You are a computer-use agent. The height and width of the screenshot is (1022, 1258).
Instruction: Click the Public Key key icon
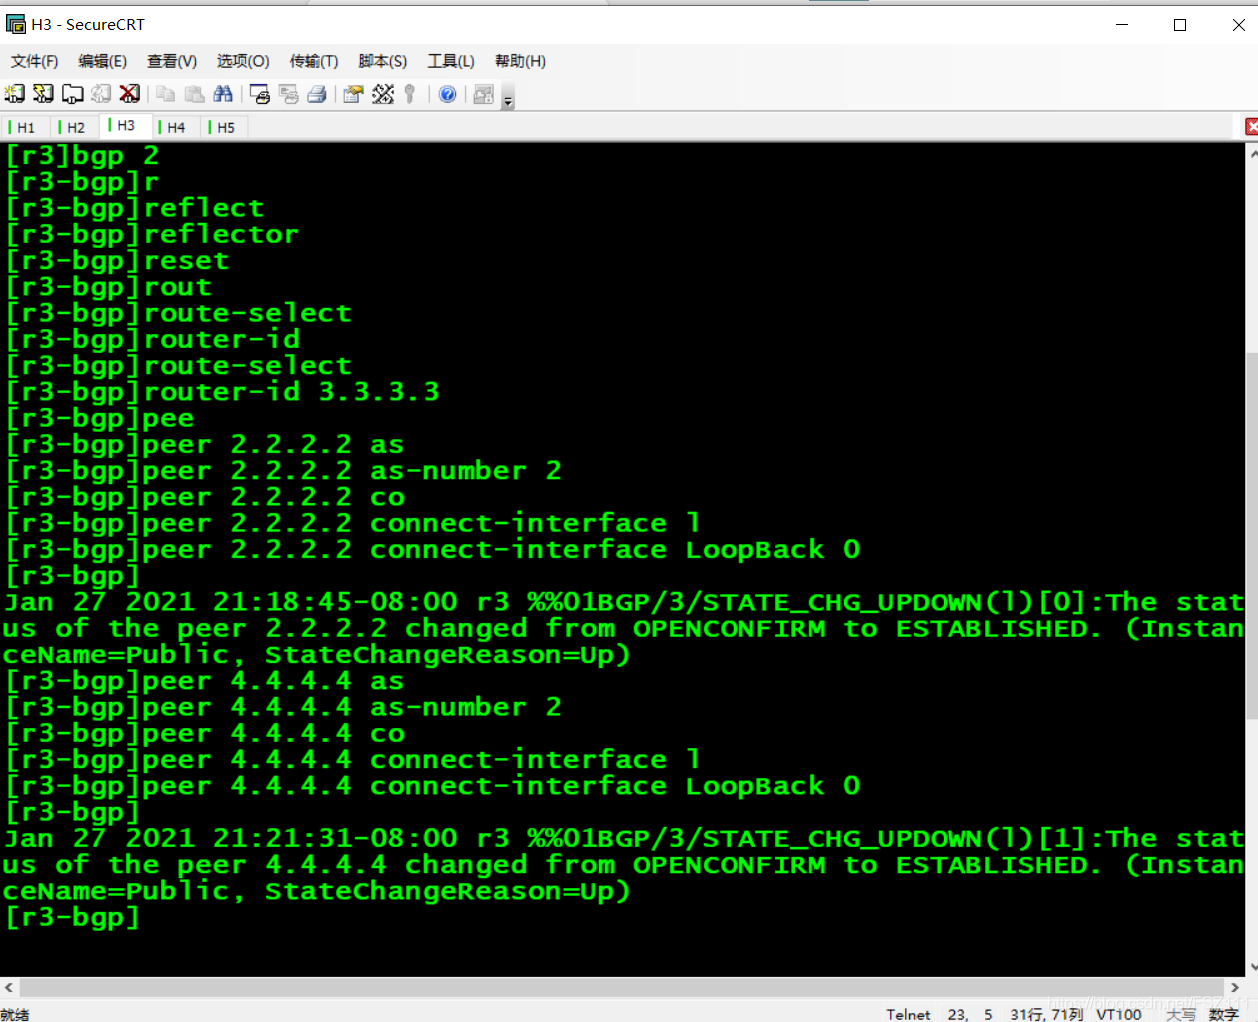click(x=410, y=94)
